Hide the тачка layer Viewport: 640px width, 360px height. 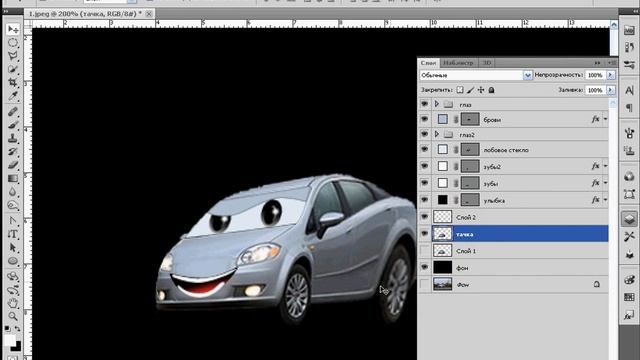[x=424, y=234]
